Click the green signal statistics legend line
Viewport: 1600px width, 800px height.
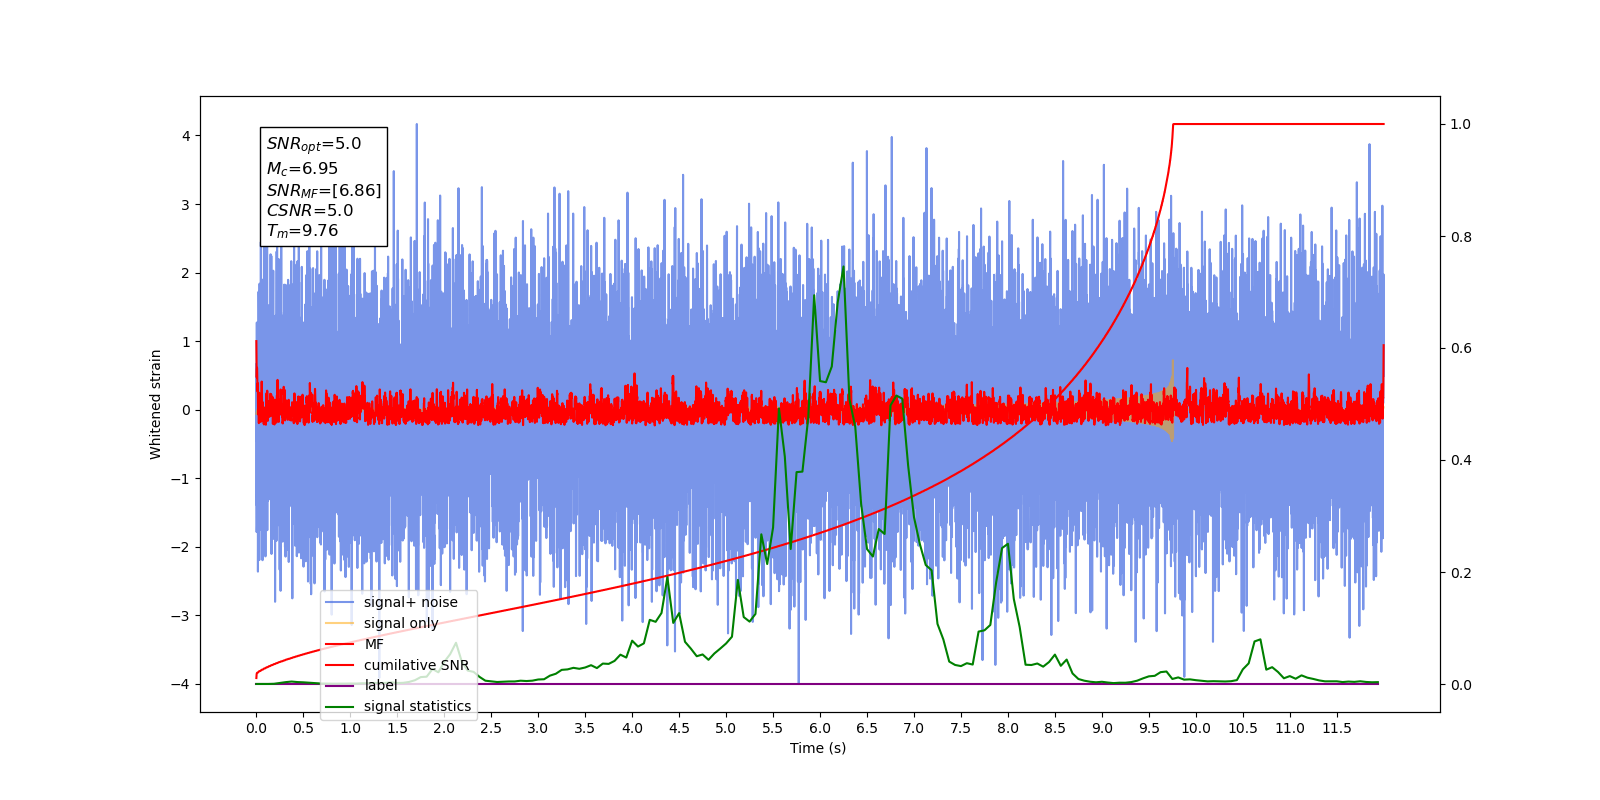[340, 707]
